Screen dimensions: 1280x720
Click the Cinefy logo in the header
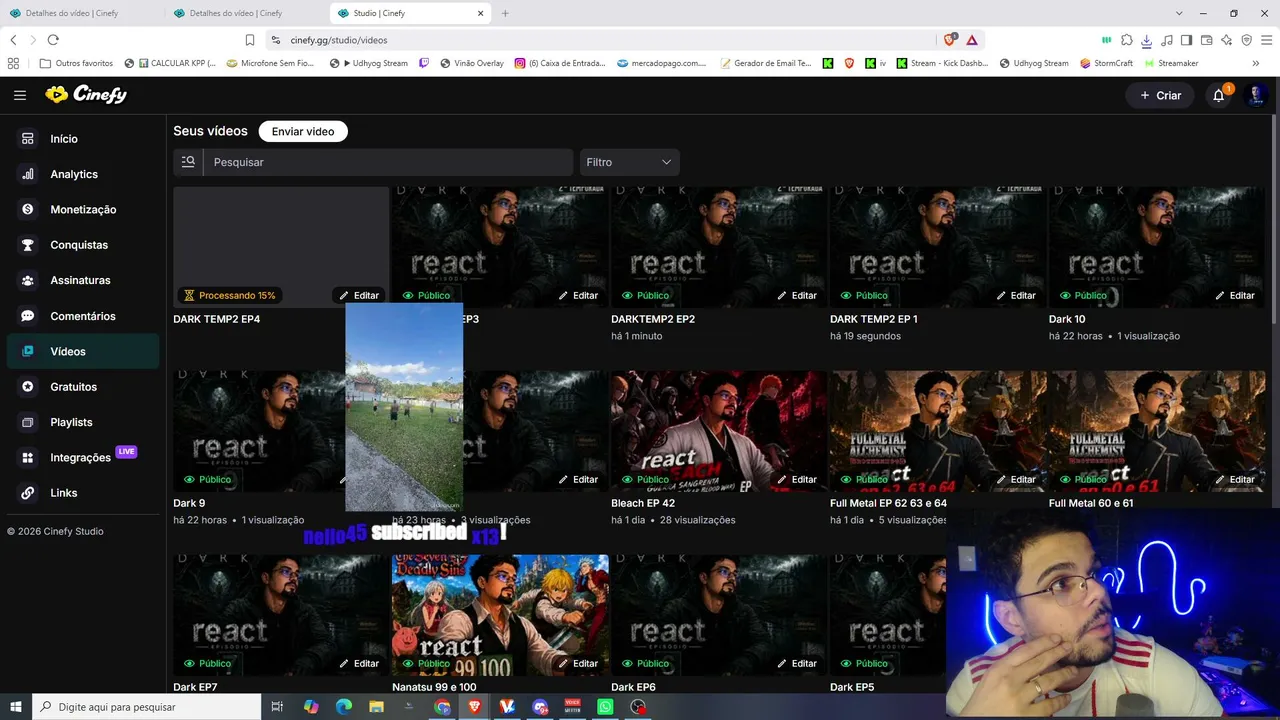click(x=86, y=95)
